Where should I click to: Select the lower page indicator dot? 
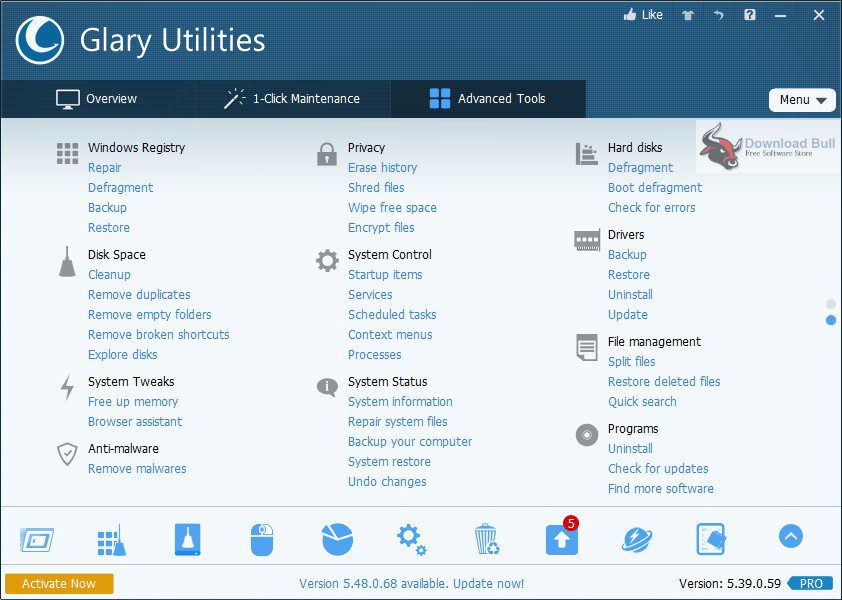[x=831, y=320]
